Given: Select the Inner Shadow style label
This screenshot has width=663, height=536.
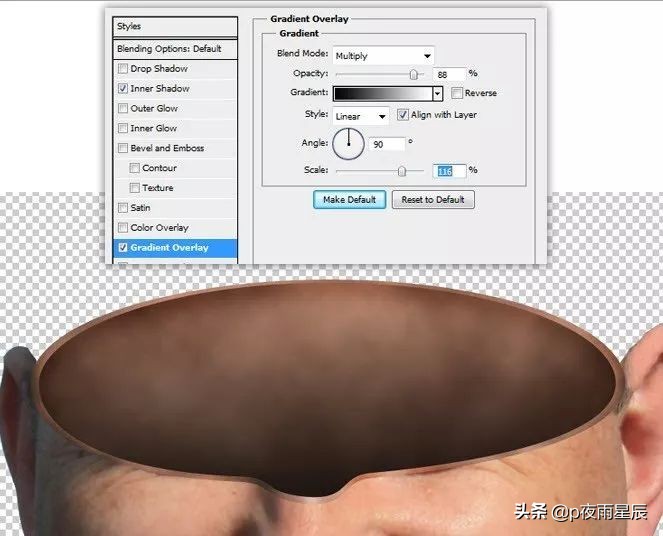Looking at the screenshot, I should pyautogui.click(x=160, y=88).
